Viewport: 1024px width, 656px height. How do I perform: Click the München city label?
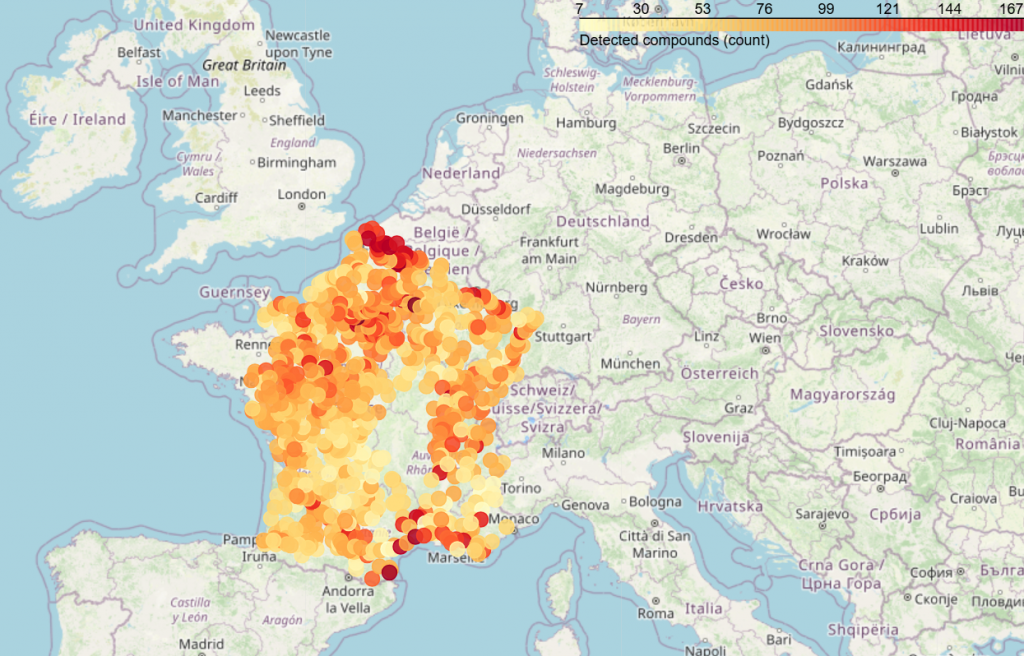(630, 364)
